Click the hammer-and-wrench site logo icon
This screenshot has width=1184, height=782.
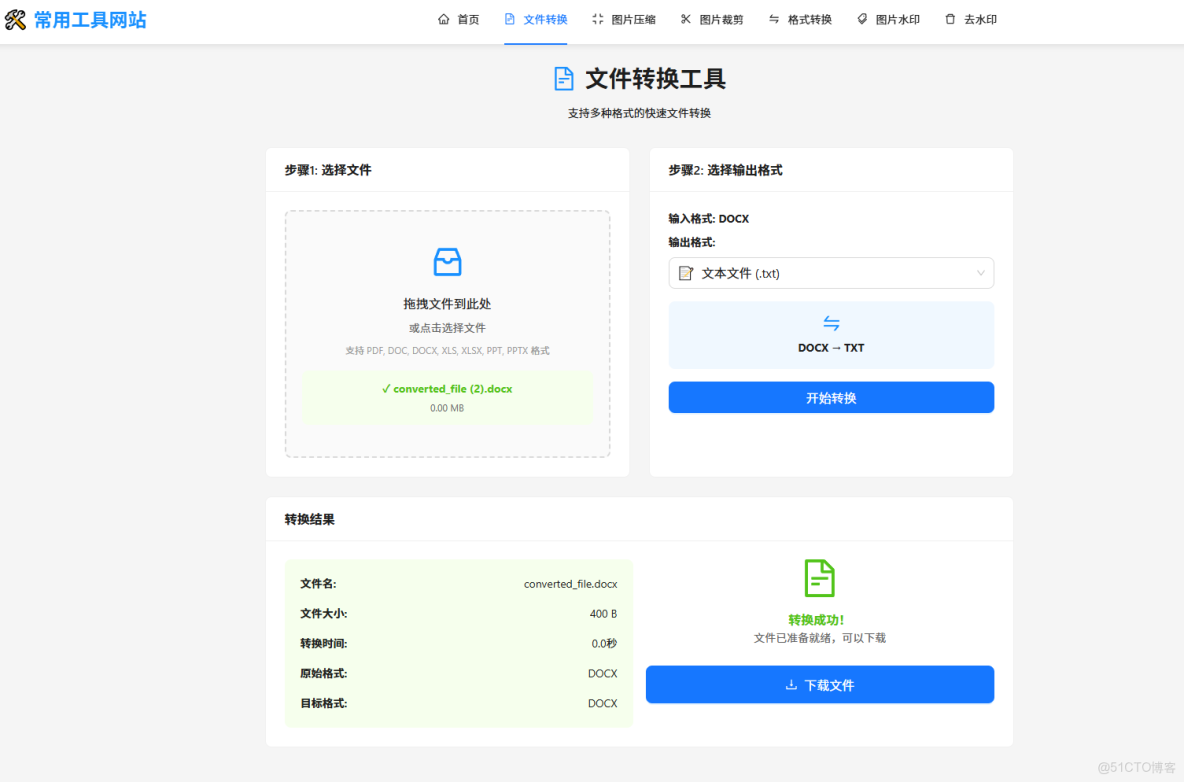(17, 19)
